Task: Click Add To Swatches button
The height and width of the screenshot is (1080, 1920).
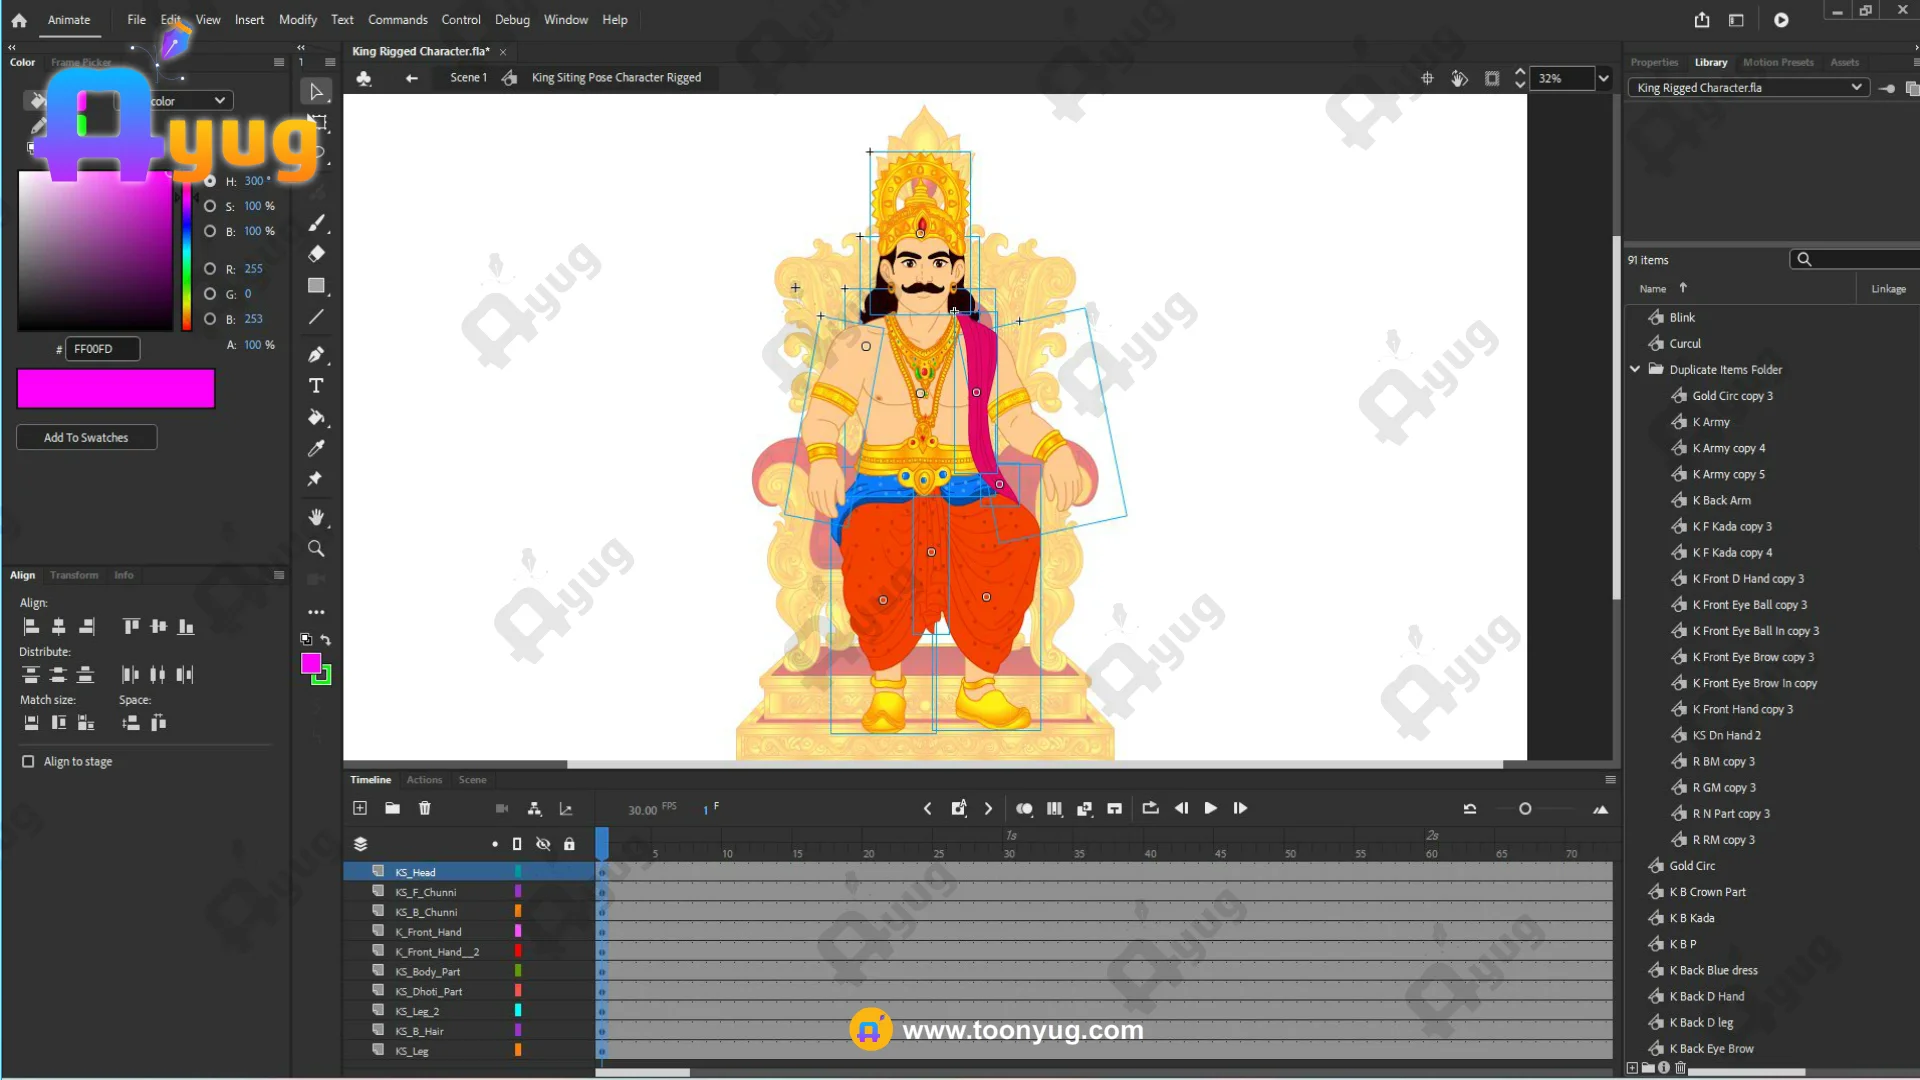Action: (x=86, y=438)
